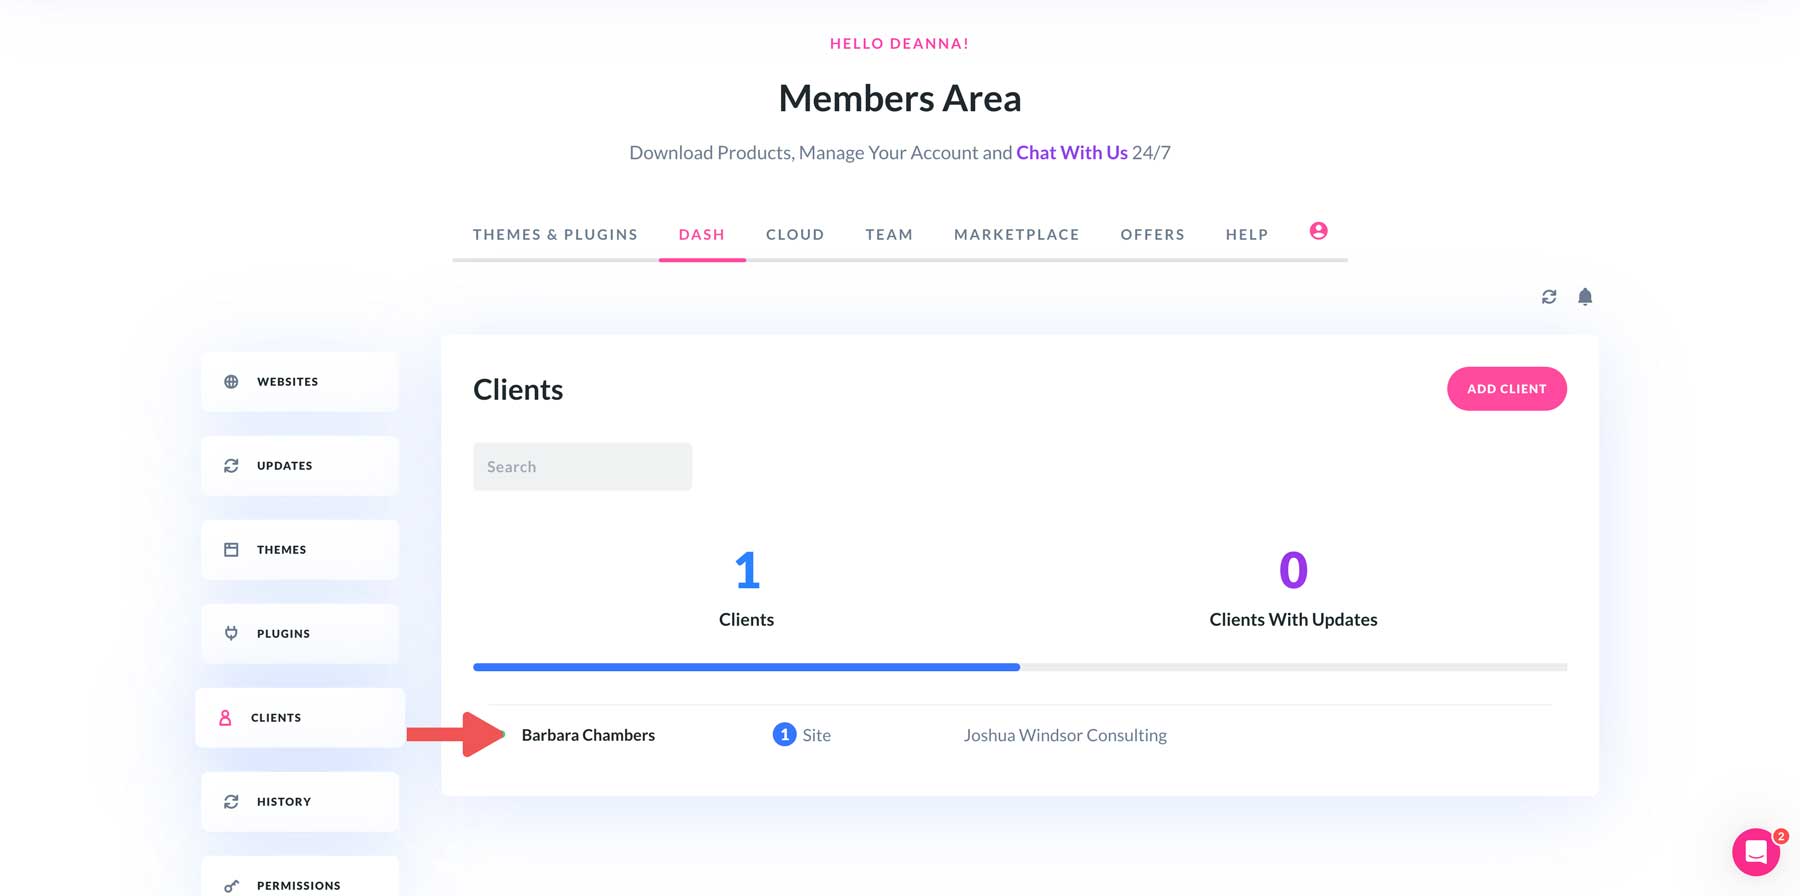Click the account profile icon in tabs
The width and height of the screenshot is (1800, 896).
pos(1318,231)
